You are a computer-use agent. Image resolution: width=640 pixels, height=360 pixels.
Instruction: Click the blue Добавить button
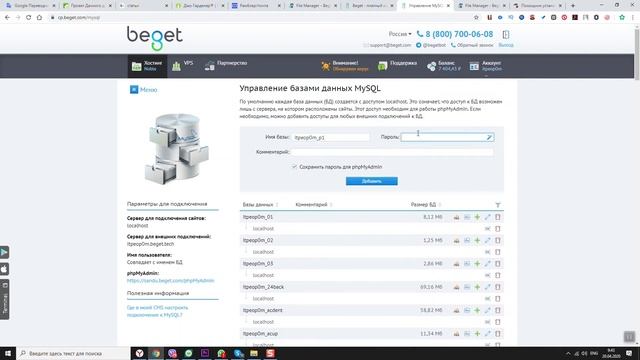tap(371, 181)
